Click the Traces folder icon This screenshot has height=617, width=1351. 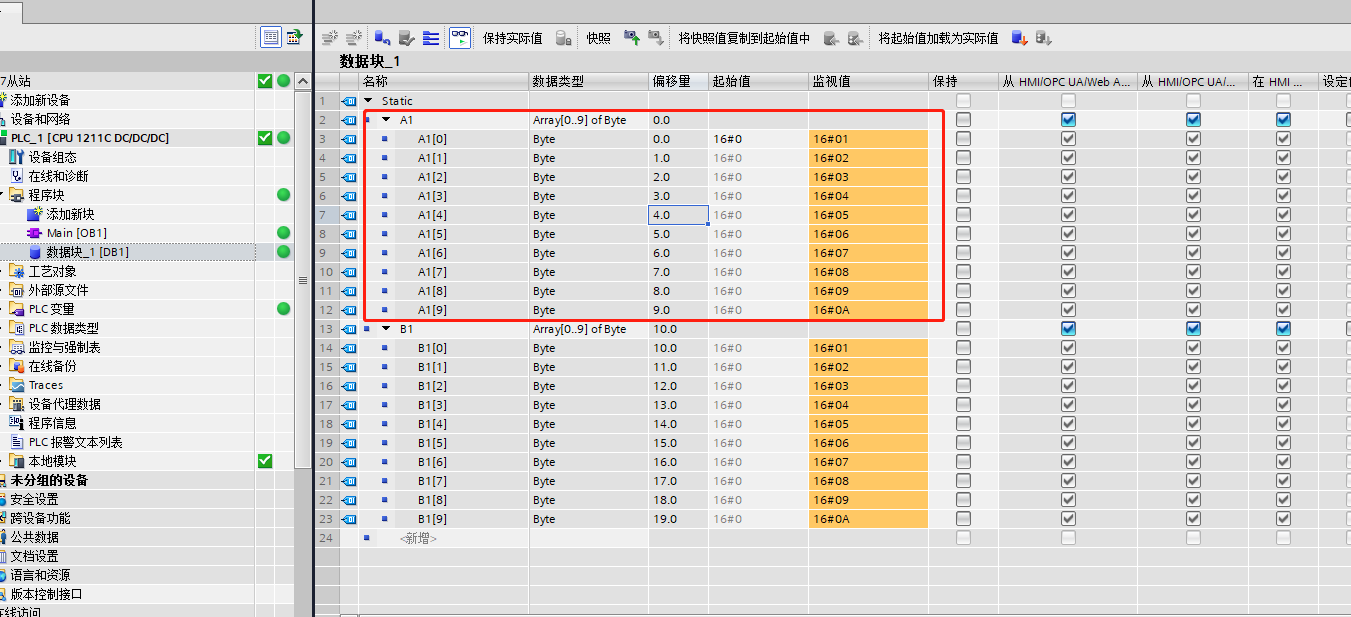point(17,385)
